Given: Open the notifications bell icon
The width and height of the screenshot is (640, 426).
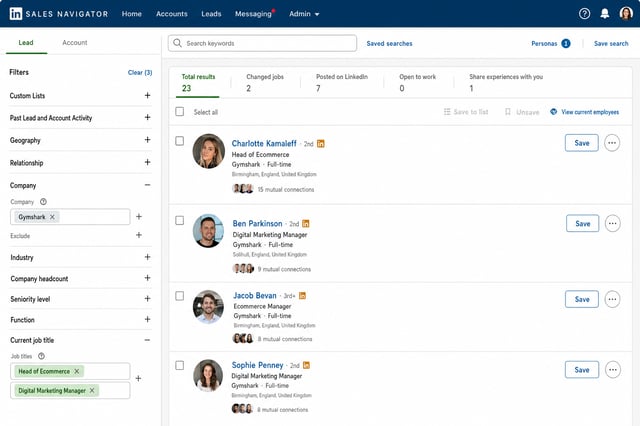Looking at the screenshot, I should coord(604,13).
